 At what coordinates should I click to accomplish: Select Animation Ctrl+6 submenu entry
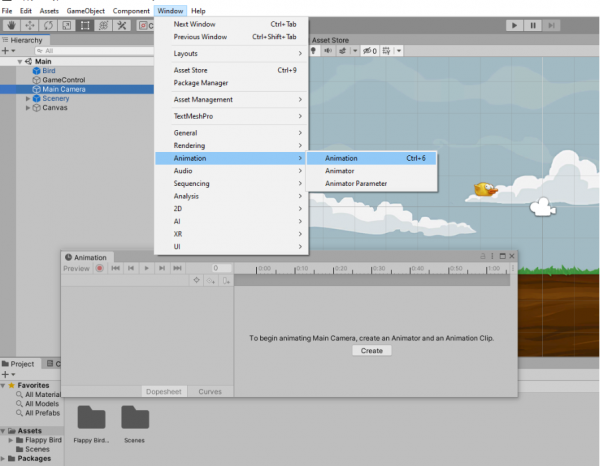(x=371, y=158)
